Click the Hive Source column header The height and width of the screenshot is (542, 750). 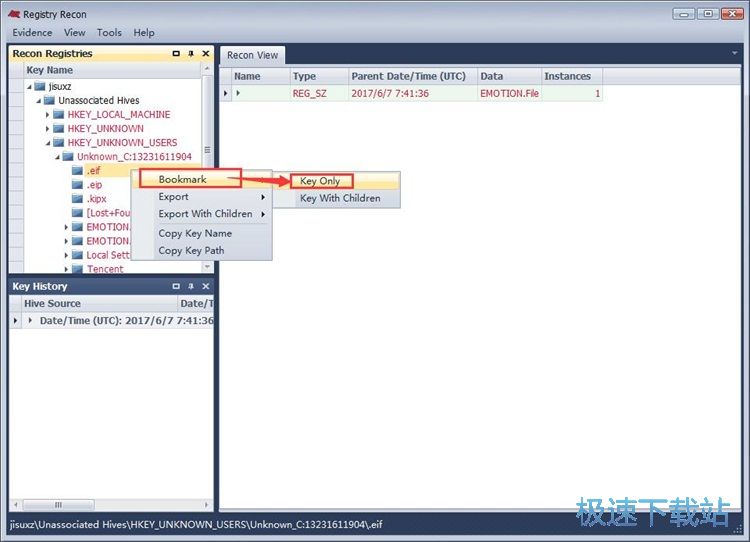tap(99, 303)
